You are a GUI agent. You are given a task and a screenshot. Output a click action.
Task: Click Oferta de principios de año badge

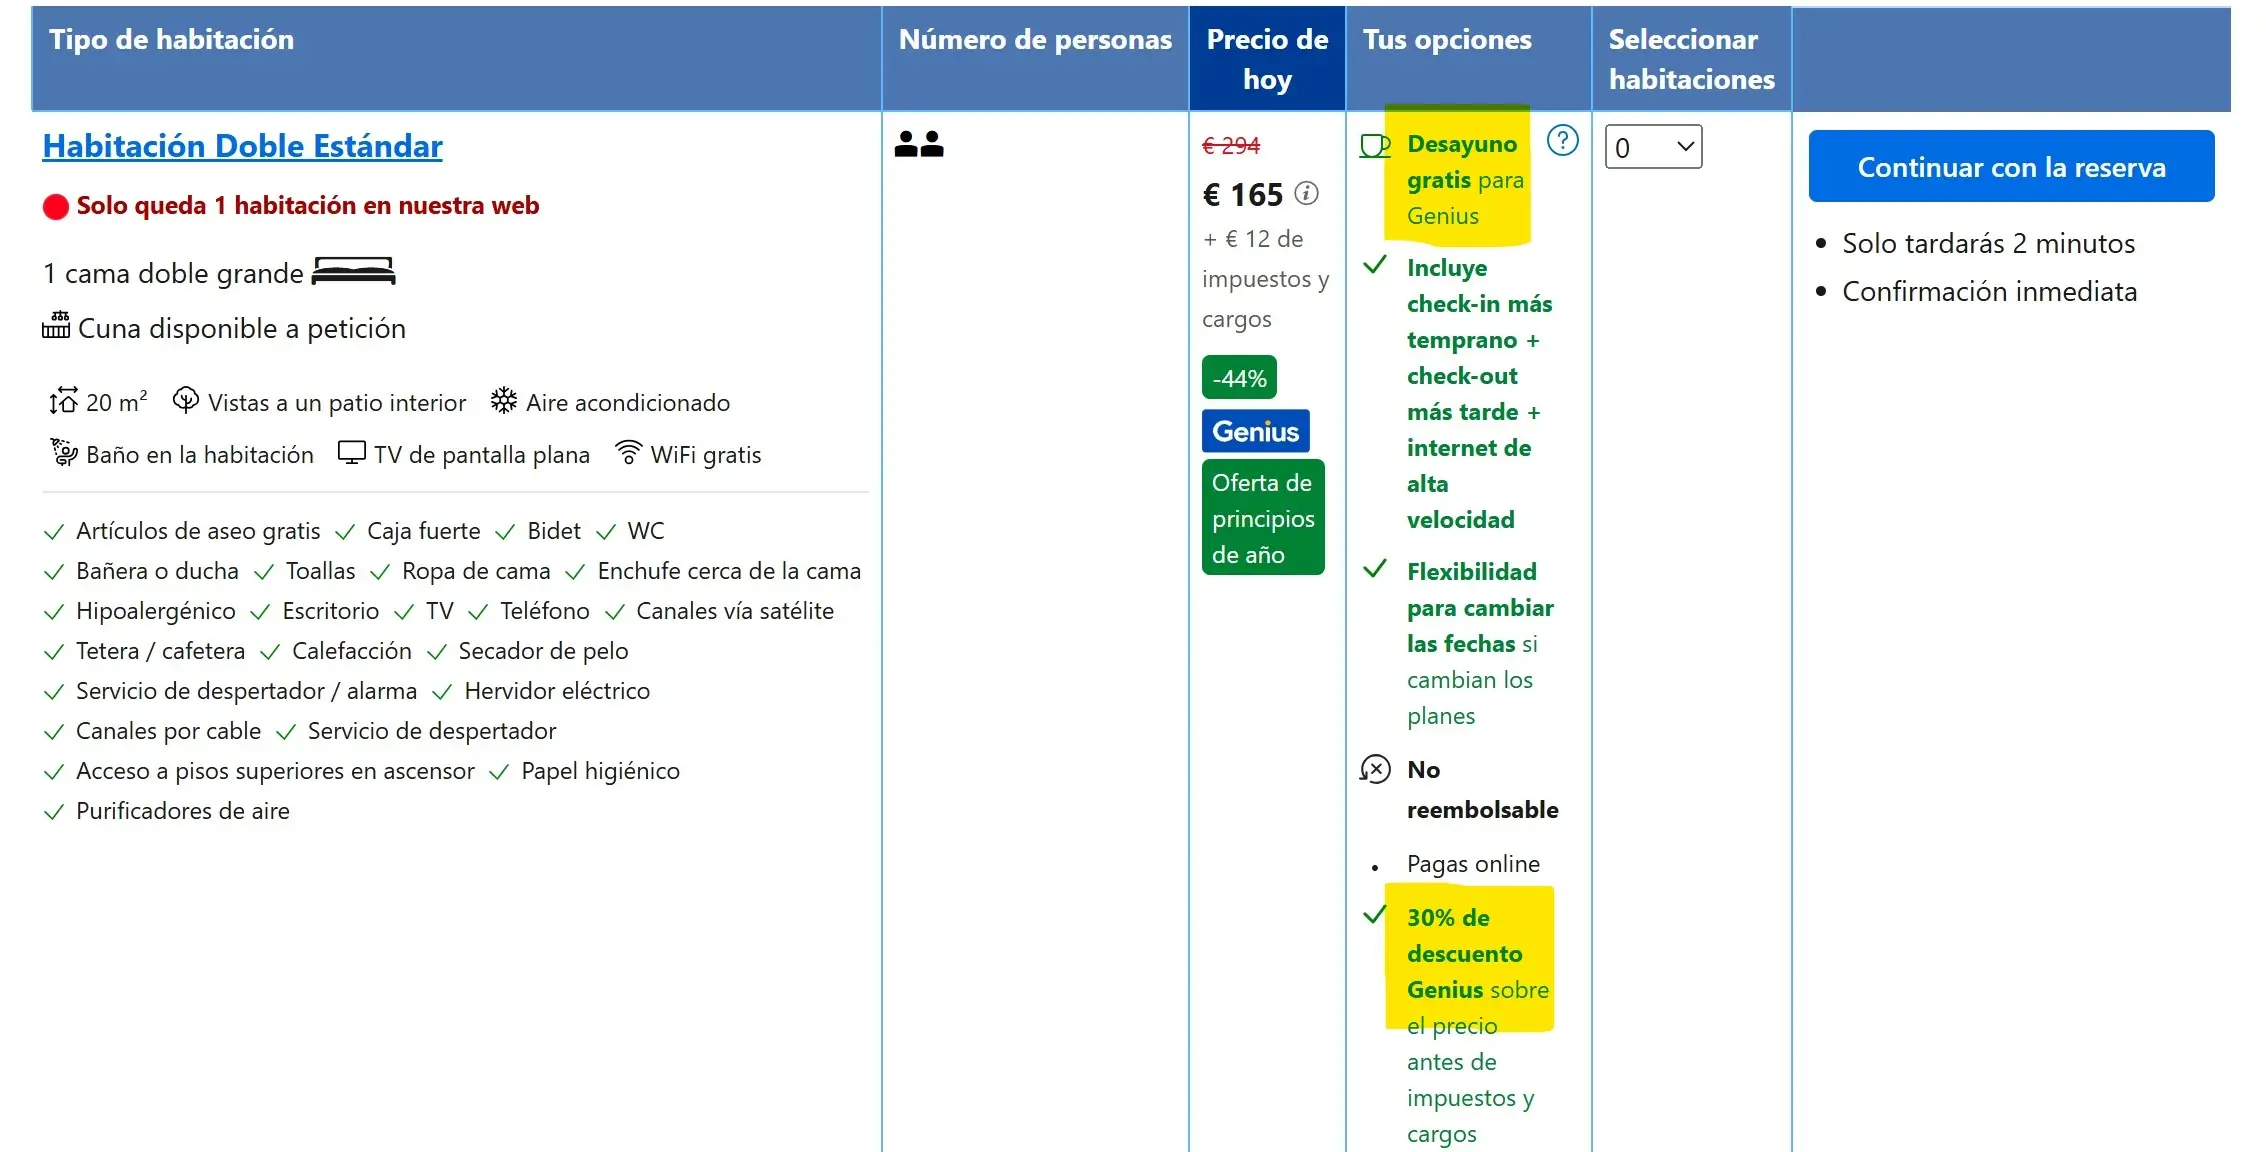click(x=1263, y=518)
